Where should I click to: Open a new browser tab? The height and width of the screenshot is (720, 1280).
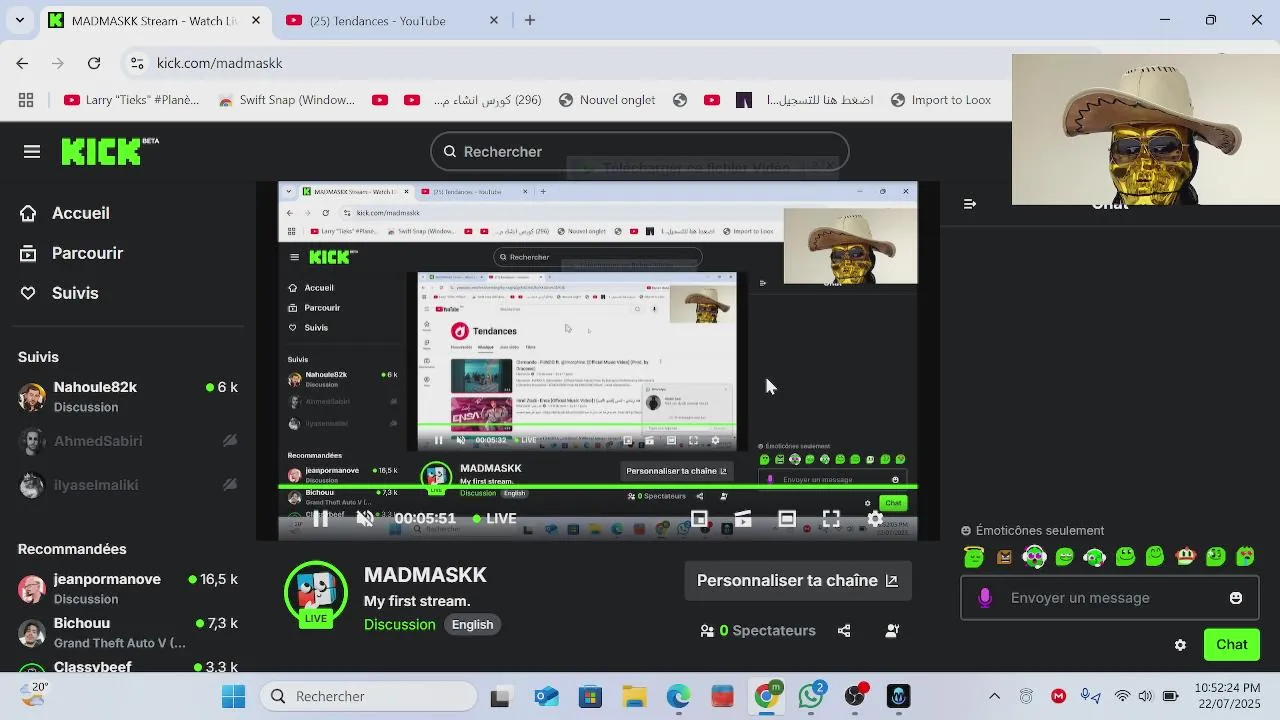click(x=530, y=20)
